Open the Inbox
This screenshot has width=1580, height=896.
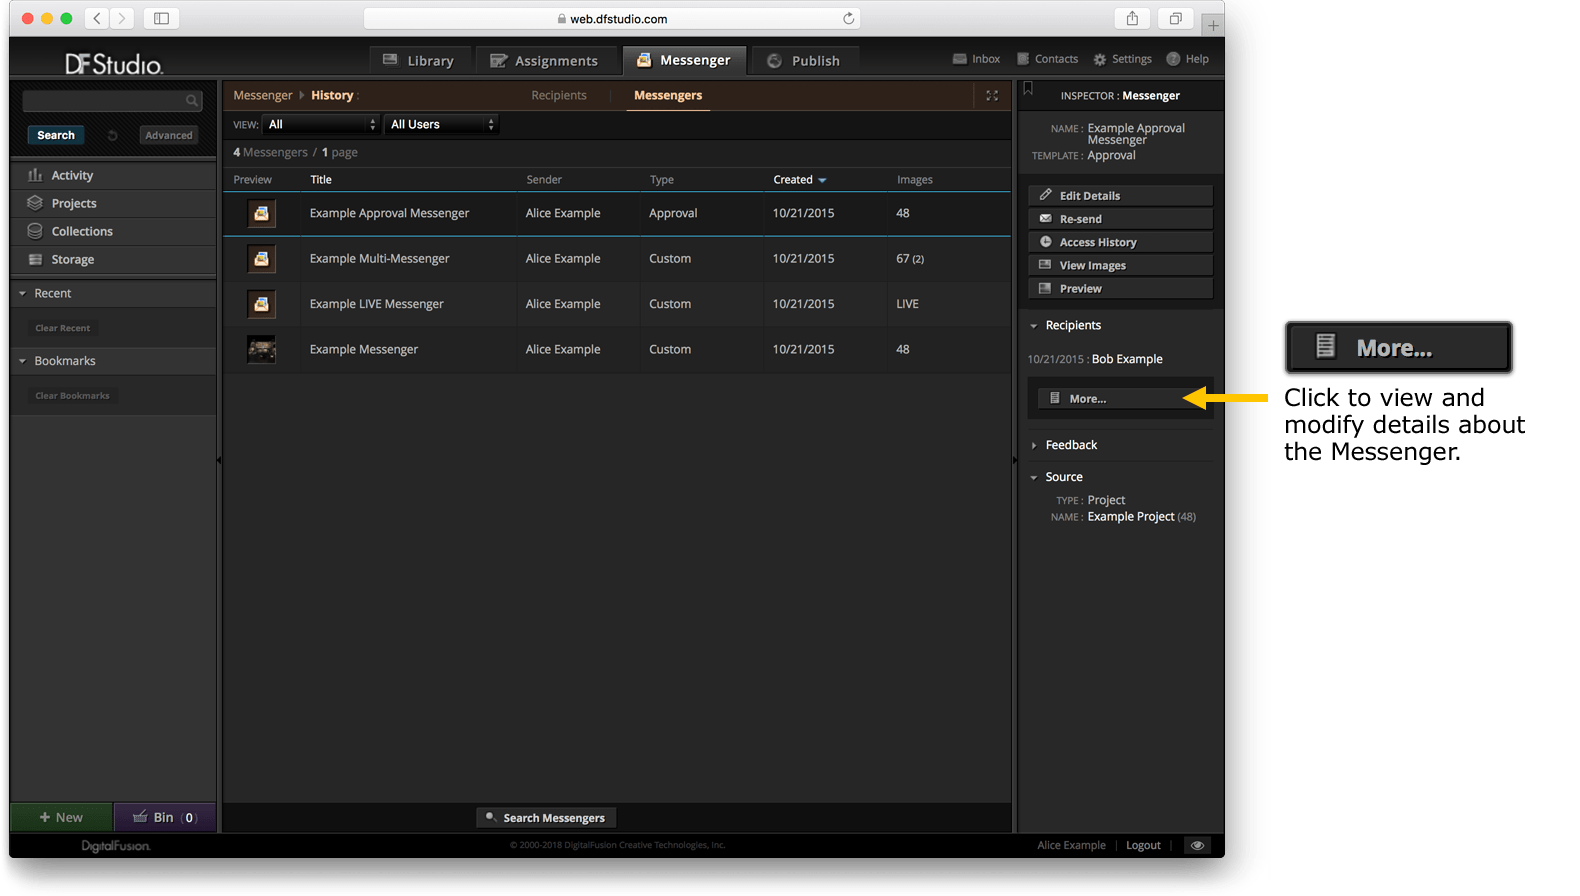click(x=977, y=59)
